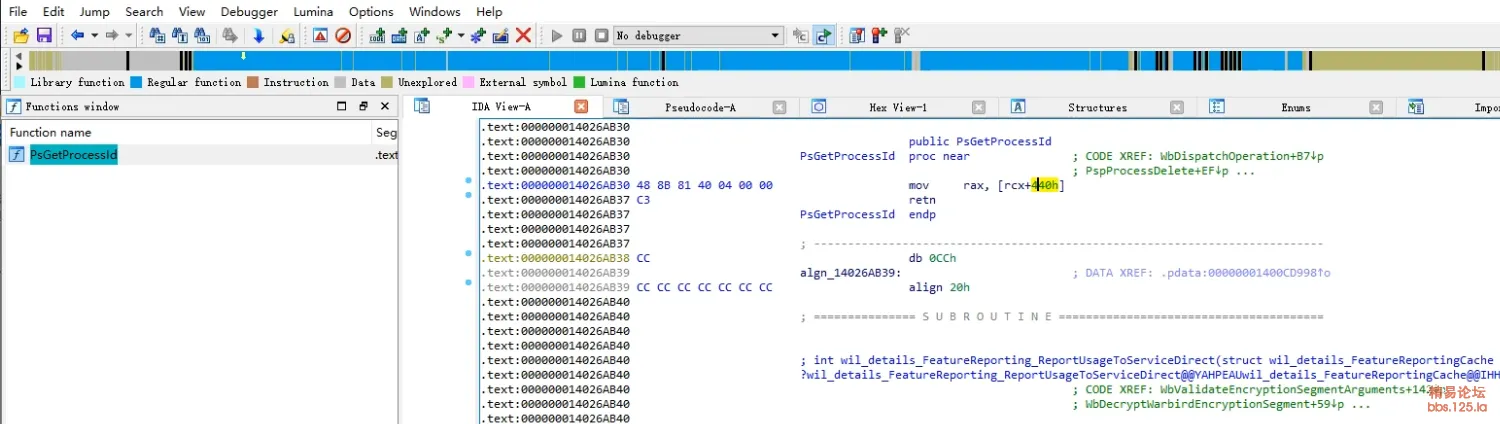
Task: Switch to the Hex View-1 tab
Action: pos(897,107)
